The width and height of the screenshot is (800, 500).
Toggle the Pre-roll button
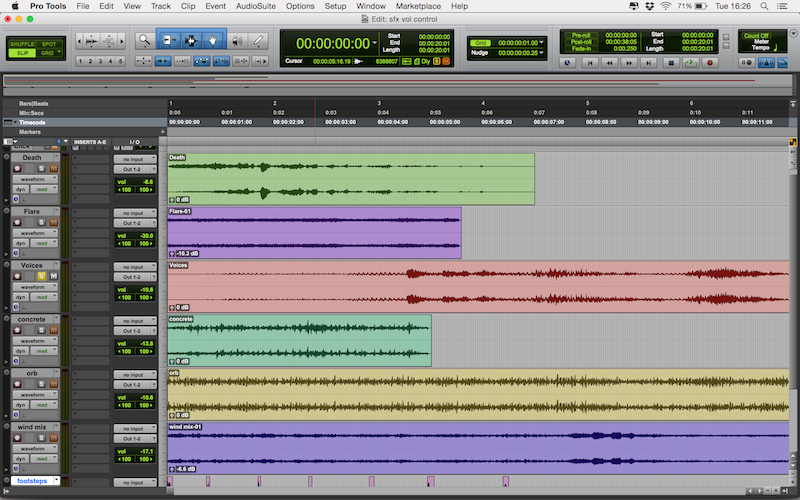point(581,35)
